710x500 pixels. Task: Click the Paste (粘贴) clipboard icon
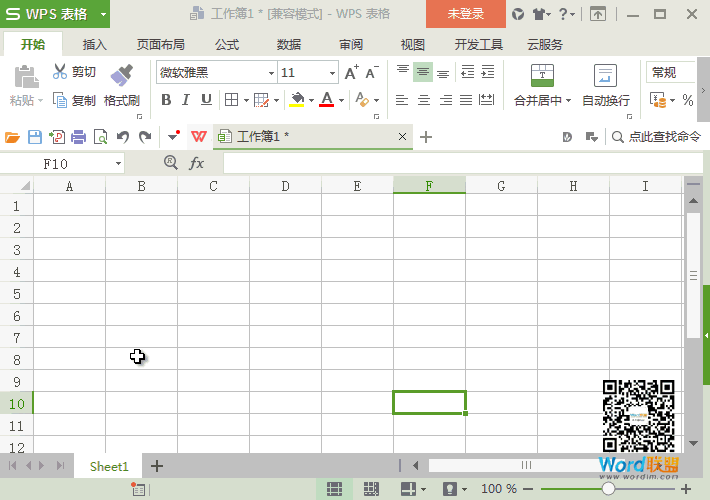(x=26, y=76)
